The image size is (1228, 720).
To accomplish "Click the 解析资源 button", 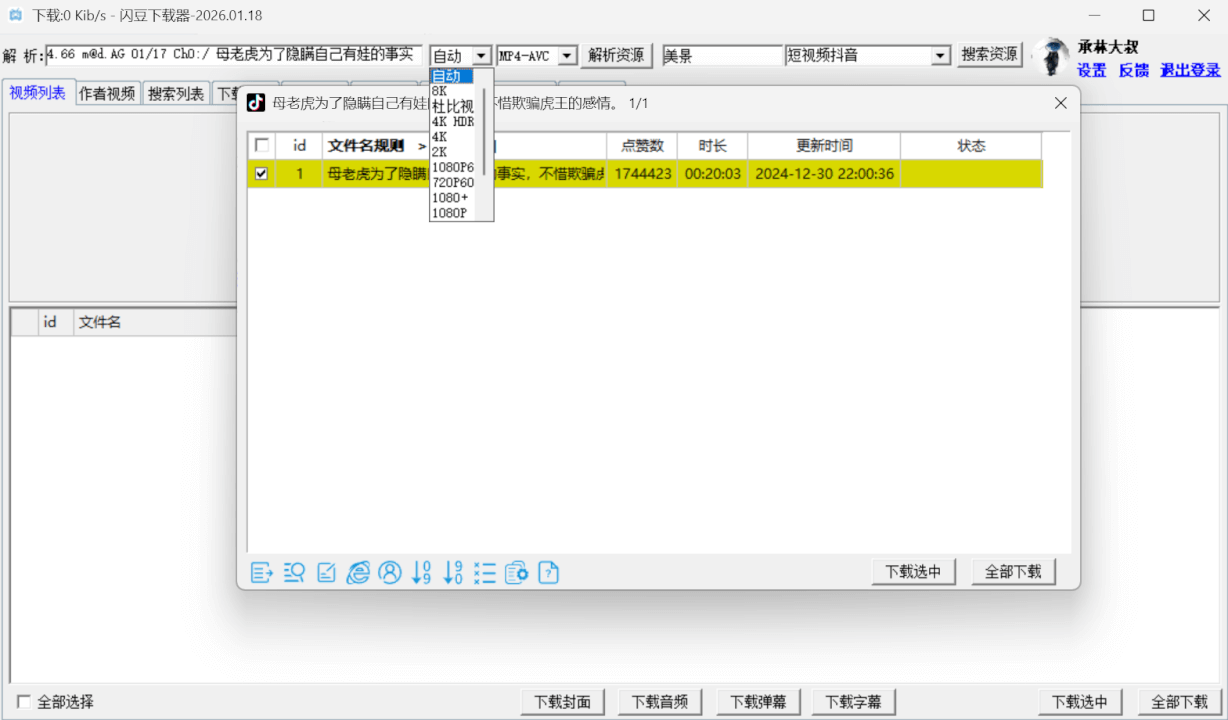I will 616,56.
